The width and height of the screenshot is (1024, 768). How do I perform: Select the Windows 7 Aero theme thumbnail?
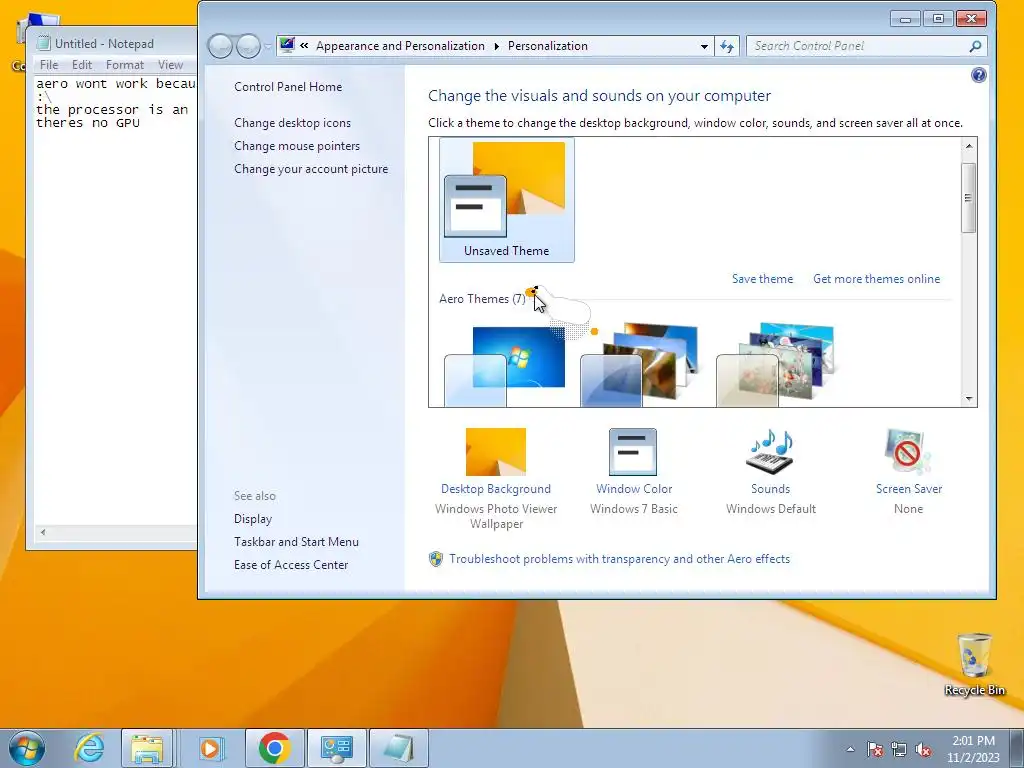point(505,366)
